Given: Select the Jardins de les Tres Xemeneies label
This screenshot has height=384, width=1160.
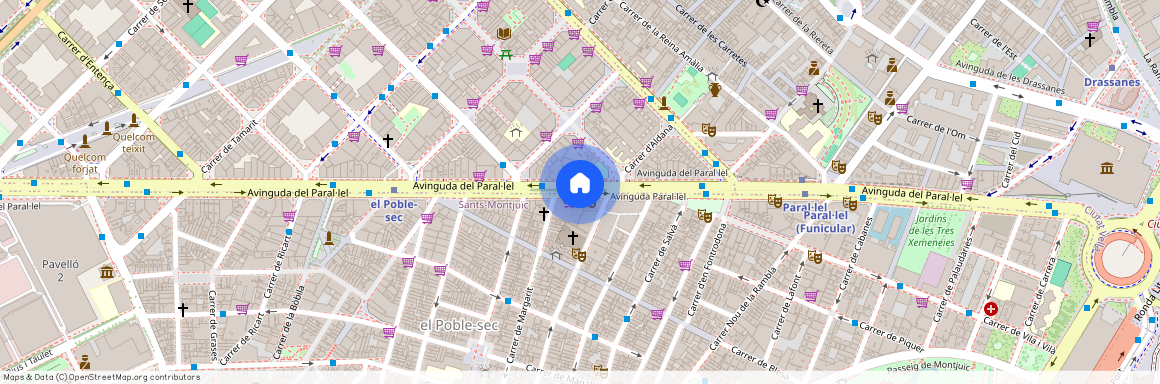Looking at the screenshot, I should pos(931,231).
